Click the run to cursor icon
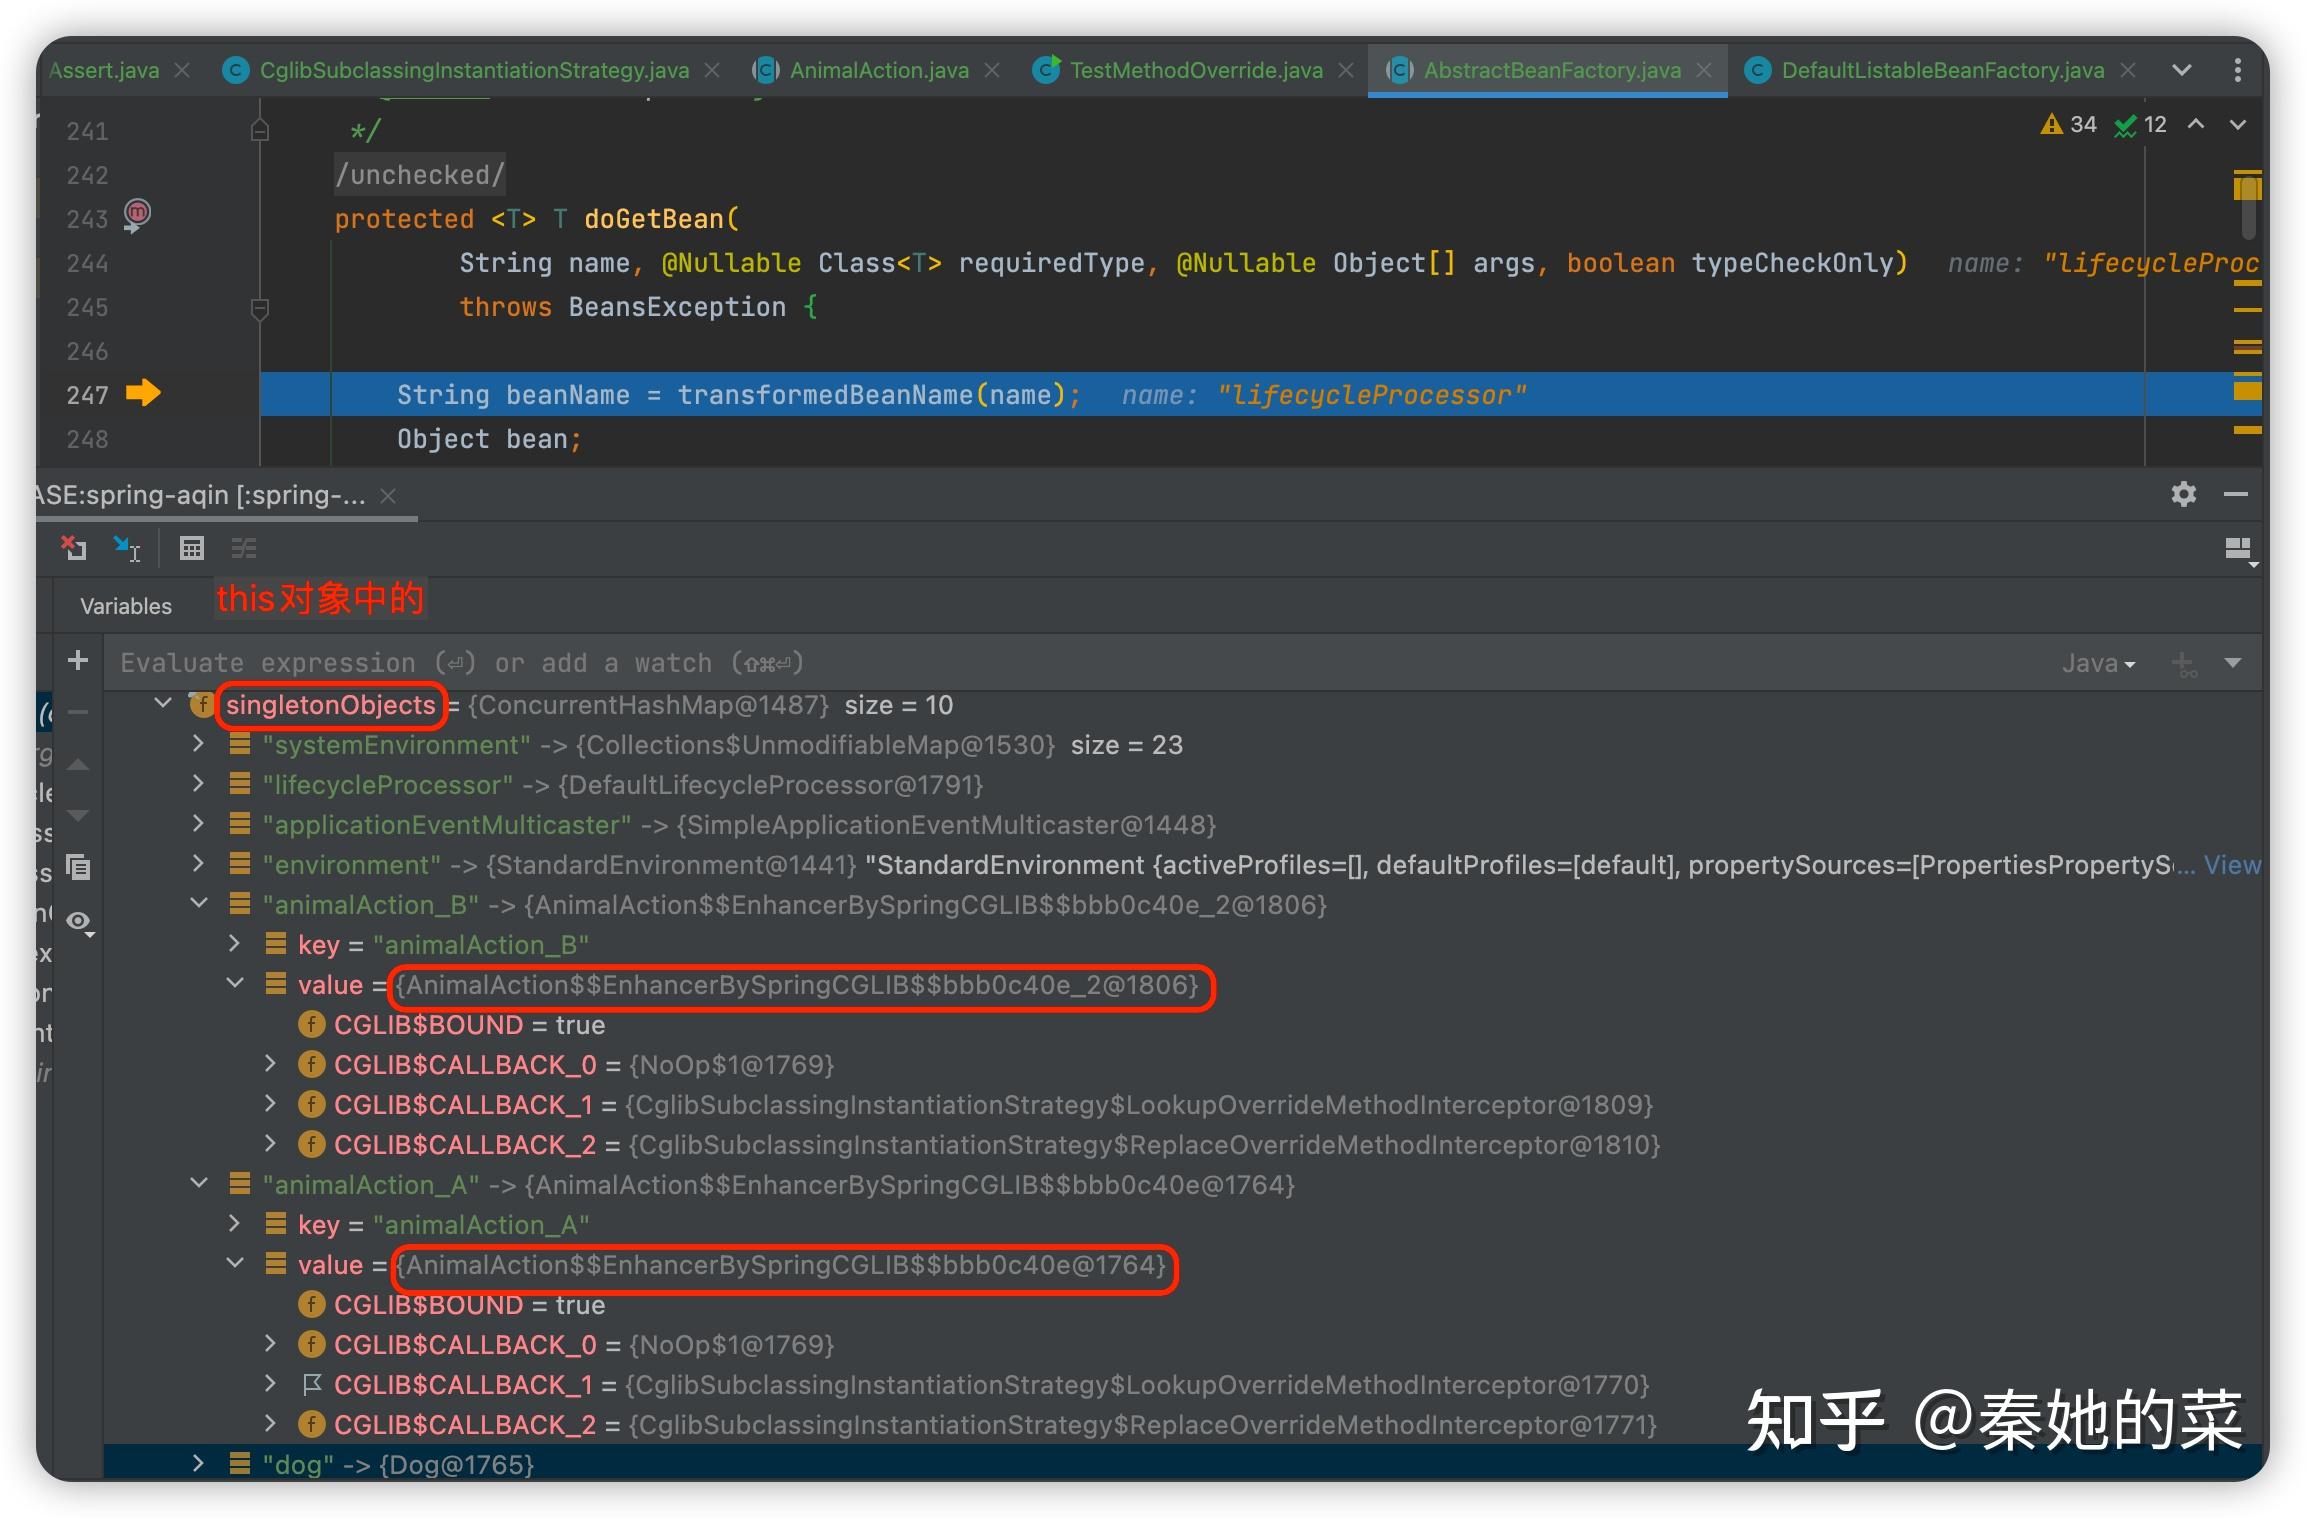 click(127, 548)
